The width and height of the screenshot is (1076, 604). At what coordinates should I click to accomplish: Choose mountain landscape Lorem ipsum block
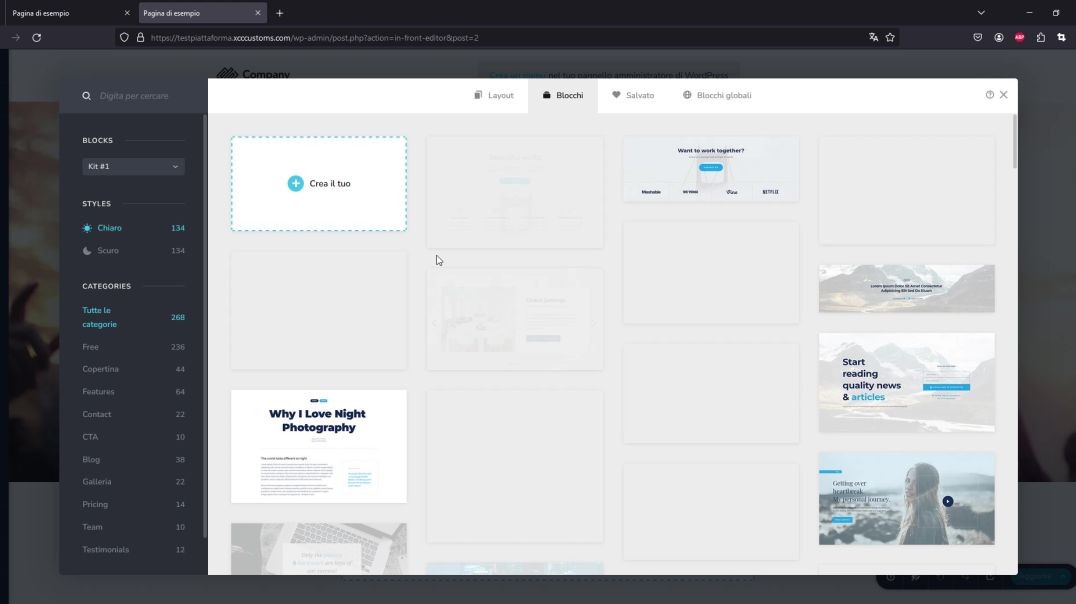tap(906, 288)
